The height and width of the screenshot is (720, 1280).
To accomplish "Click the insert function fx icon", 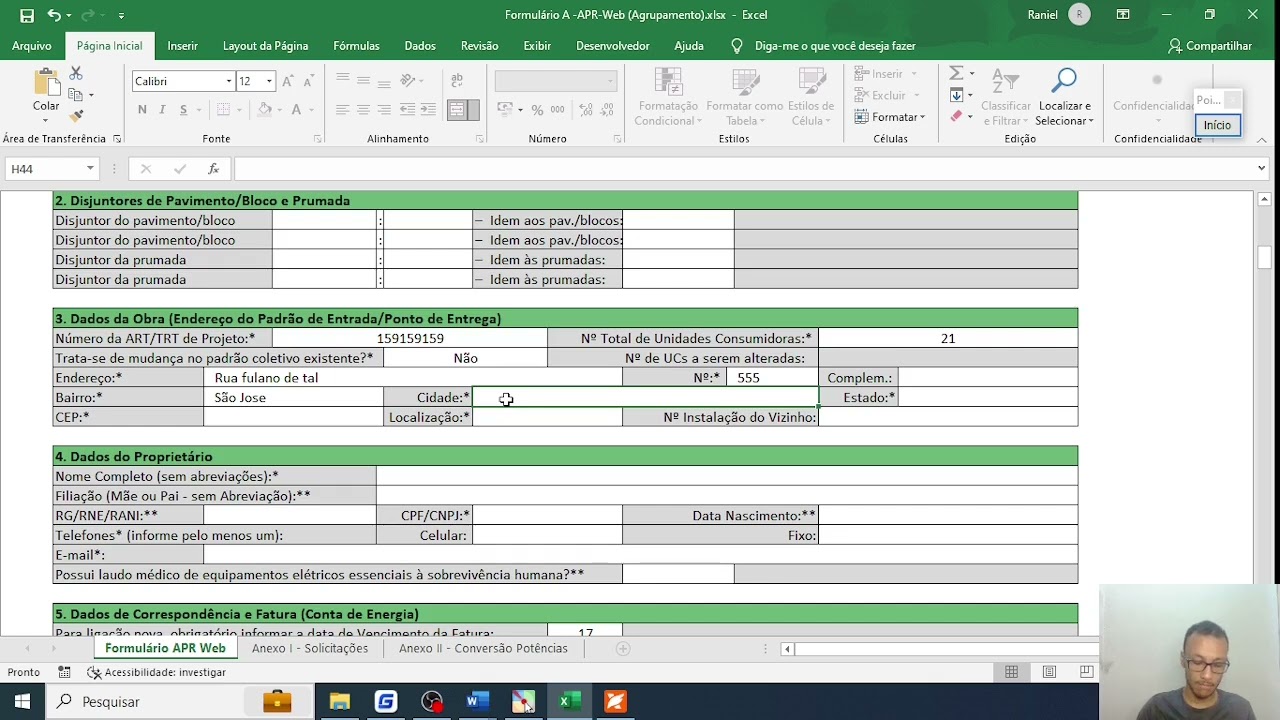I will click(x=213, y=169).
